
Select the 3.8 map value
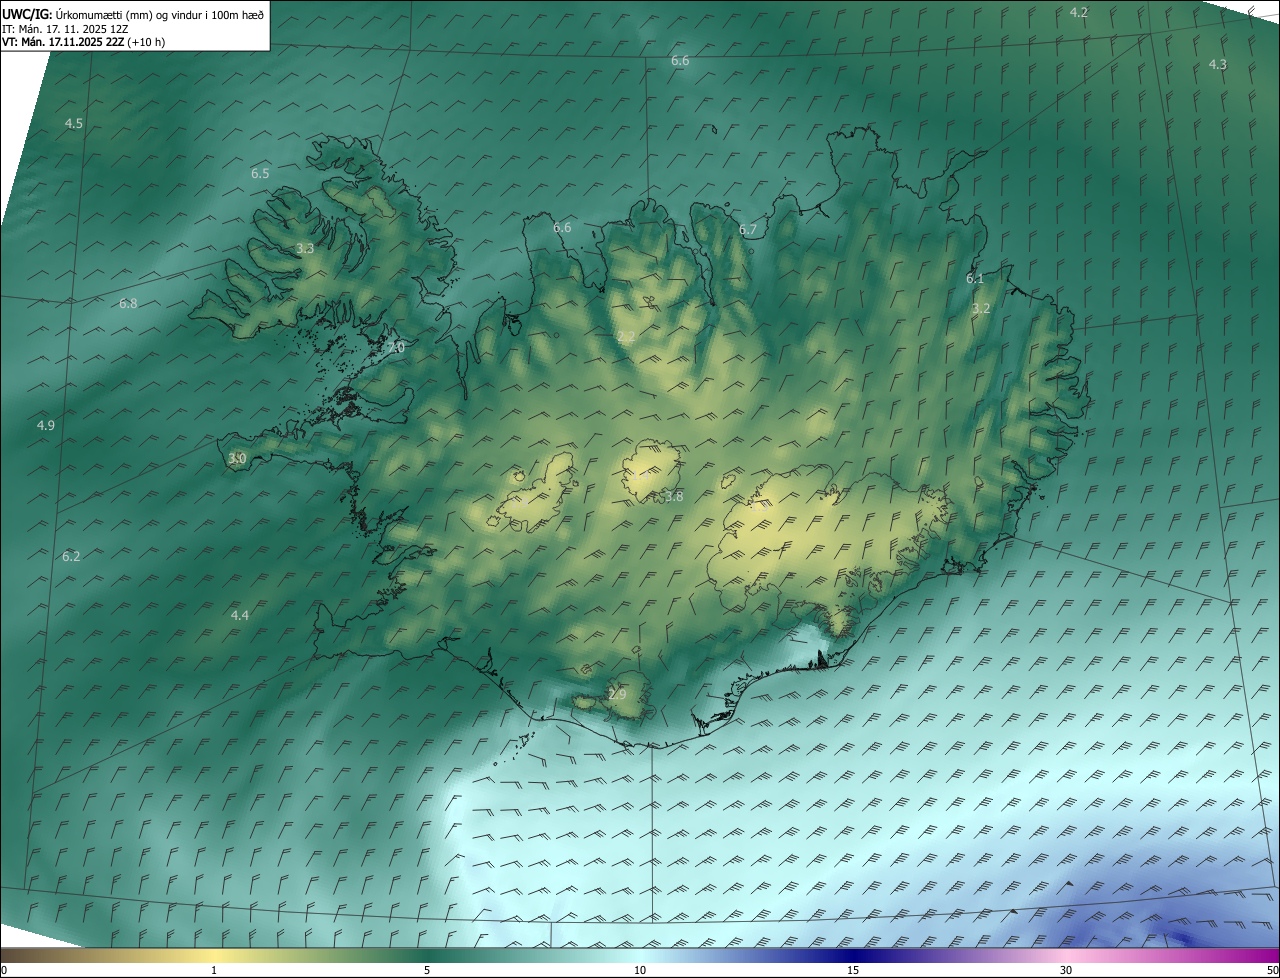coord(674,496)
